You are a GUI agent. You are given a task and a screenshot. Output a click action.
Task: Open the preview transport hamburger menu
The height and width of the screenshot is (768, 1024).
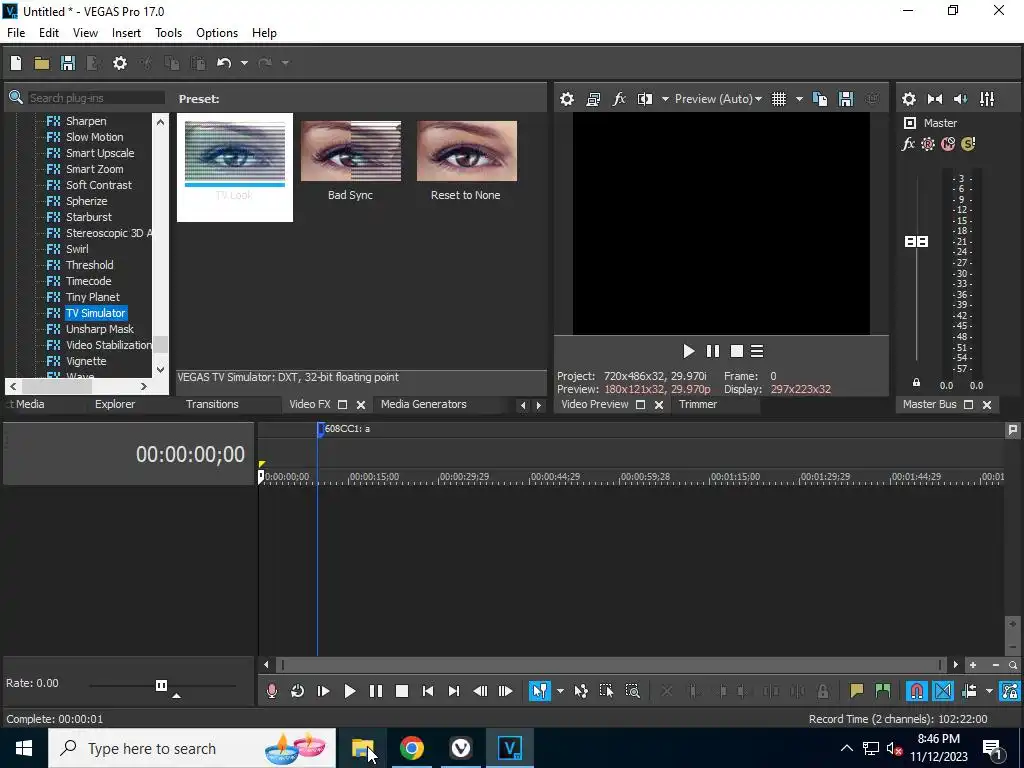[757, 351]
